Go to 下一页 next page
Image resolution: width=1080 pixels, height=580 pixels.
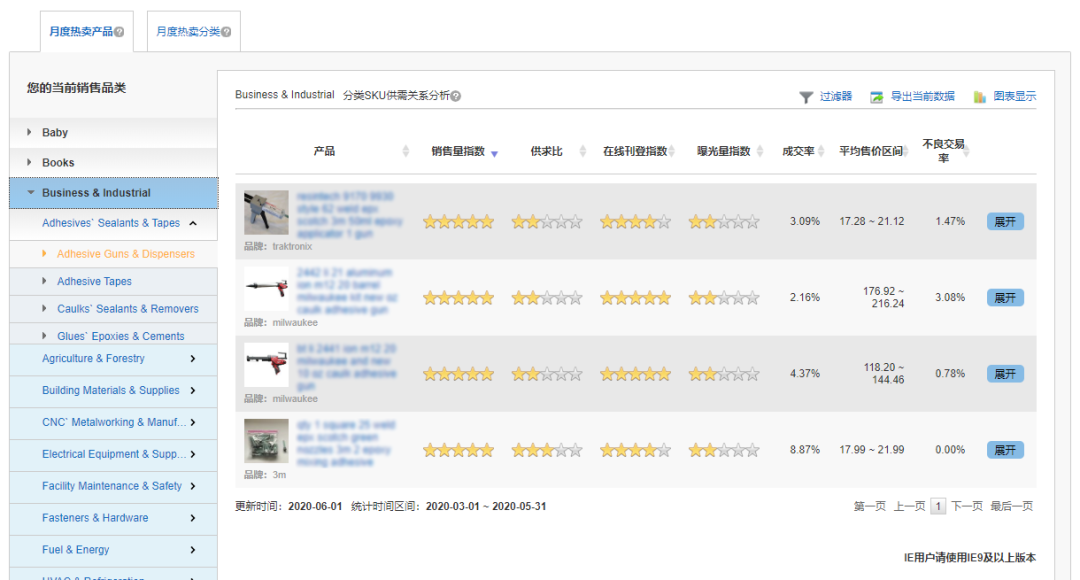click(967, 506)
